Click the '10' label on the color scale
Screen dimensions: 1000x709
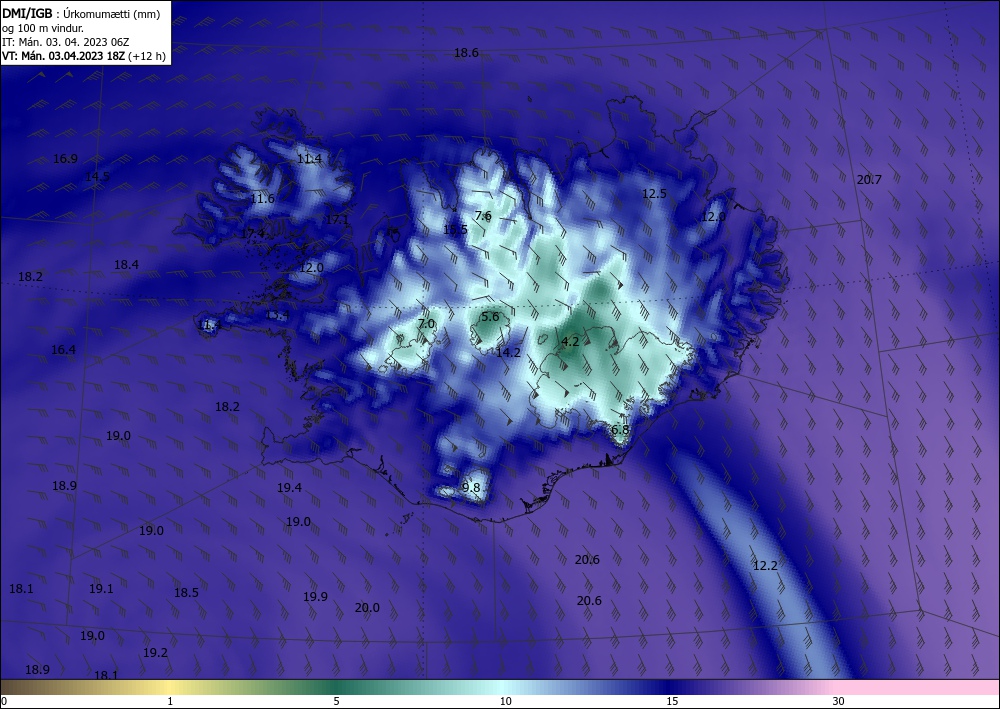505,701
